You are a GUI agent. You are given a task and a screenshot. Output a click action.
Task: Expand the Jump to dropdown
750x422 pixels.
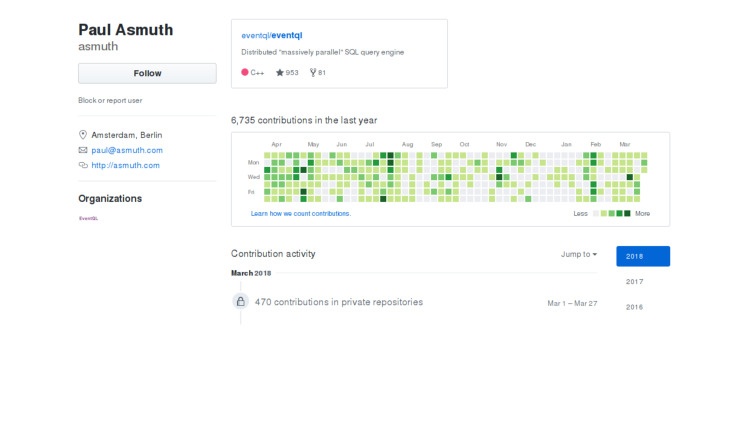click(579, 254)
